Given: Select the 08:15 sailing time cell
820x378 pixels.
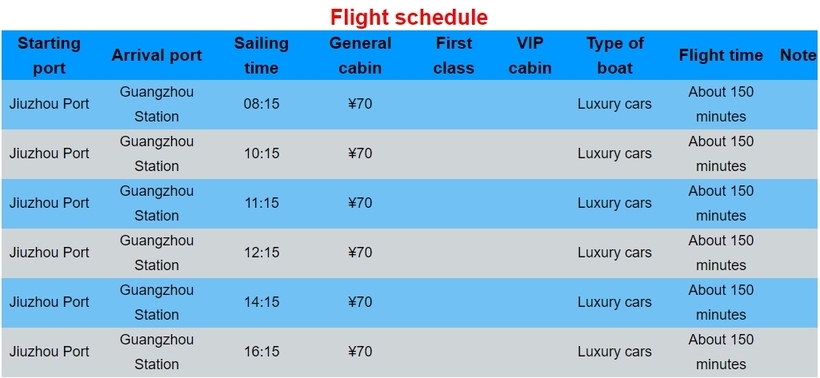Looking at the screenshot, I should (x=261, y=104).
